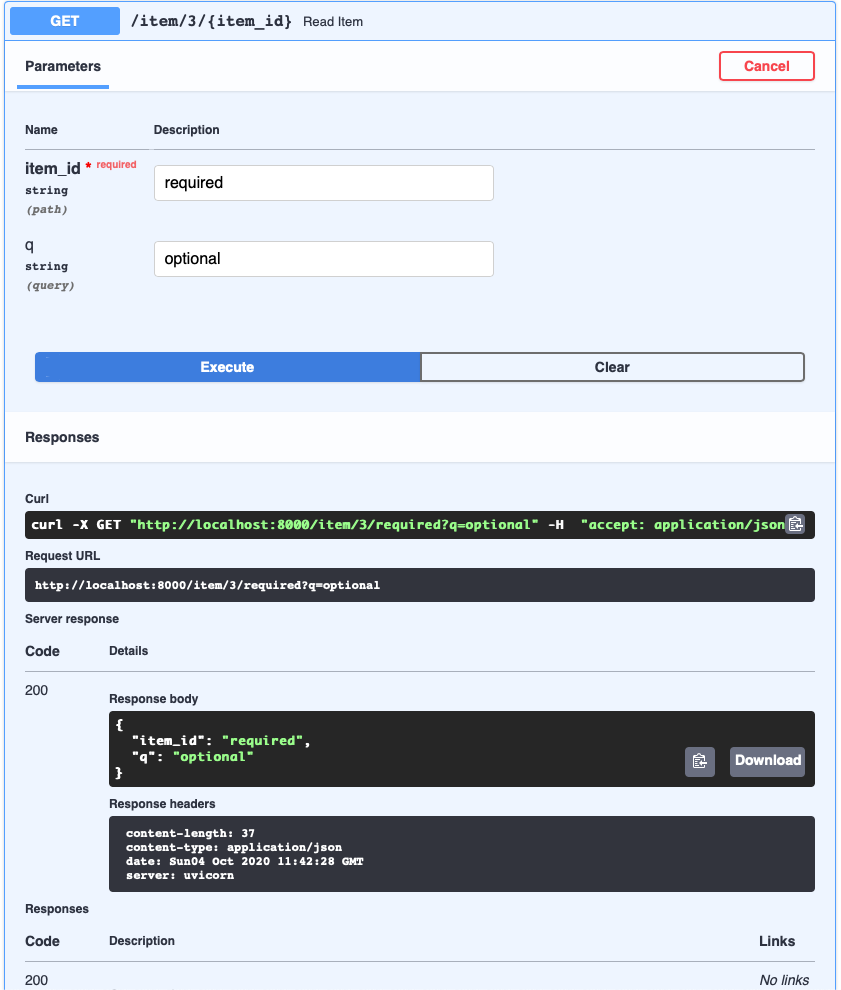
Task: Click the q query input field
Action: 323,259
